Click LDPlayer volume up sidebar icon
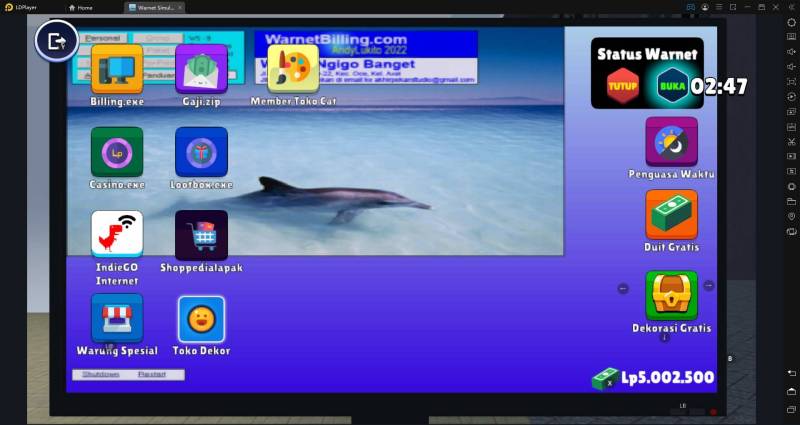The width and height of the screenshot is (800, 425). click(x=791, y=52)
